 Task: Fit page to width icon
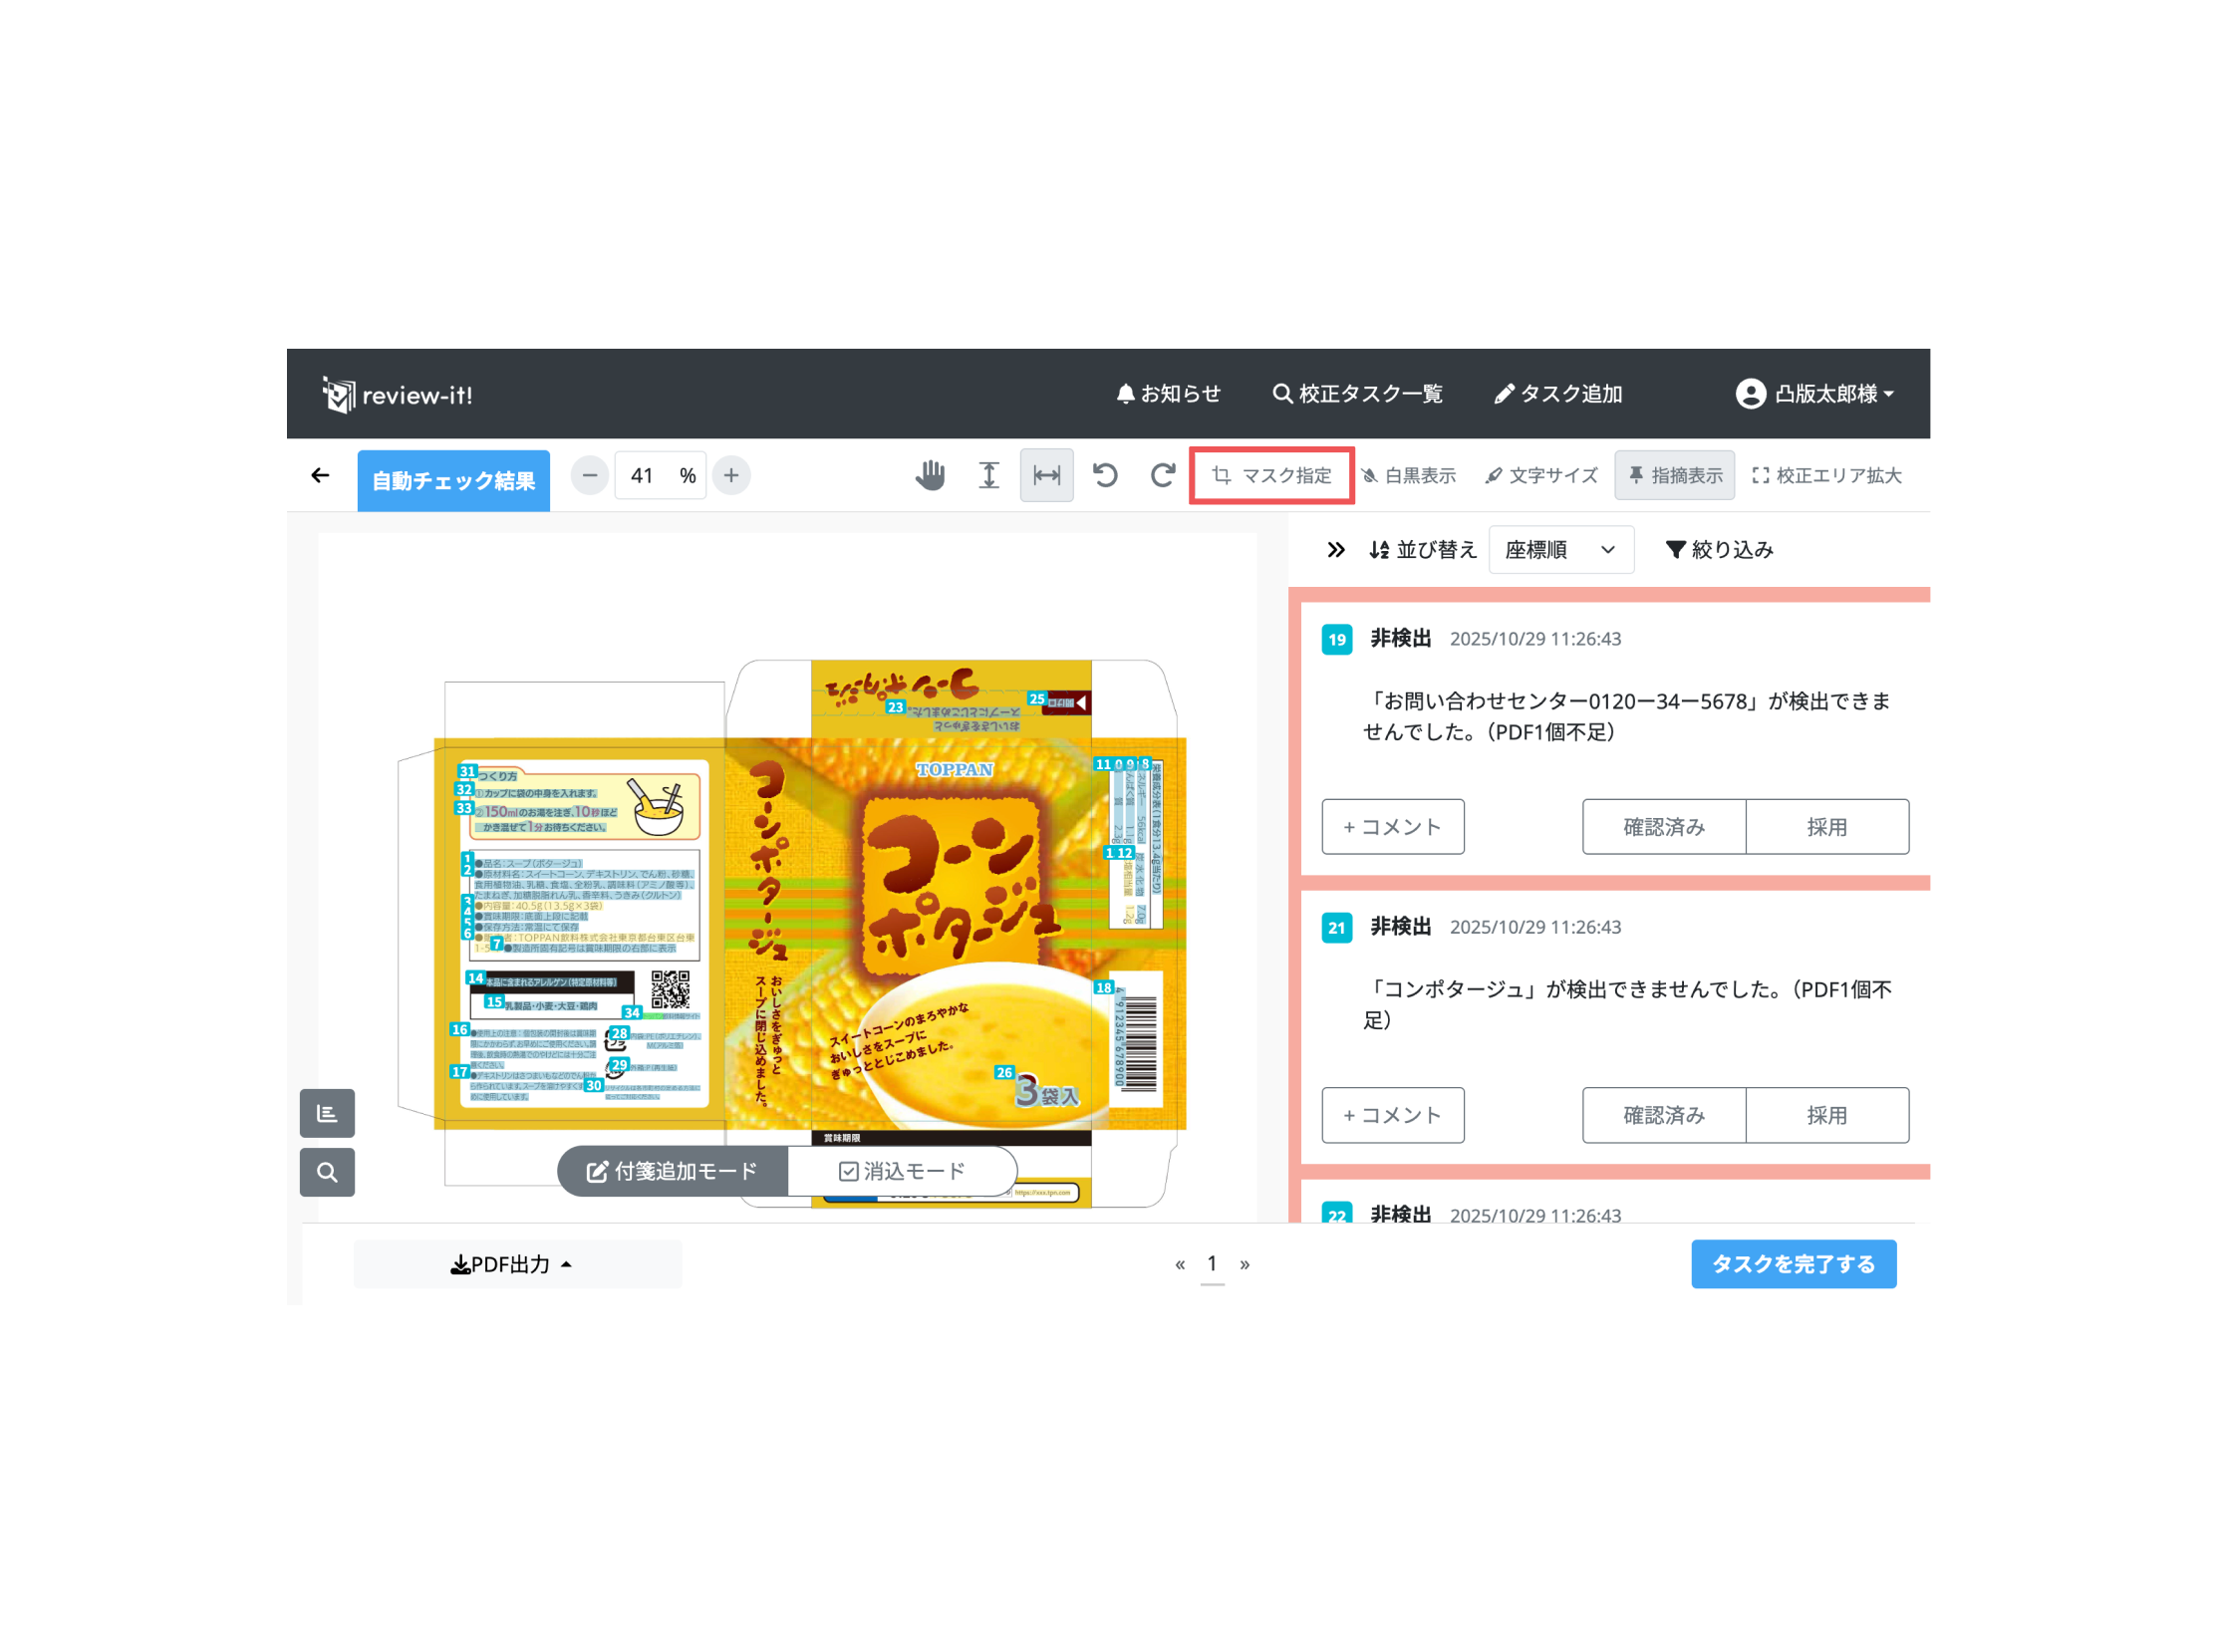pos(1047,476)
